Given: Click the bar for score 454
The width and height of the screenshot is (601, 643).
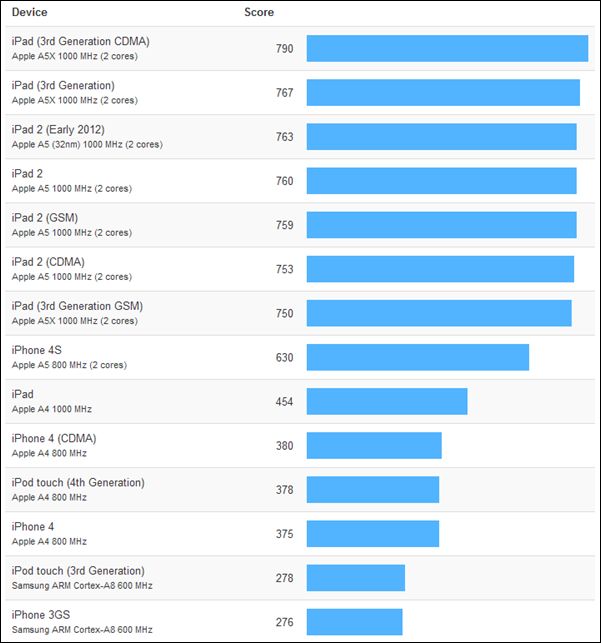Looking at the screenshot, I should click(x=387, y=401).
